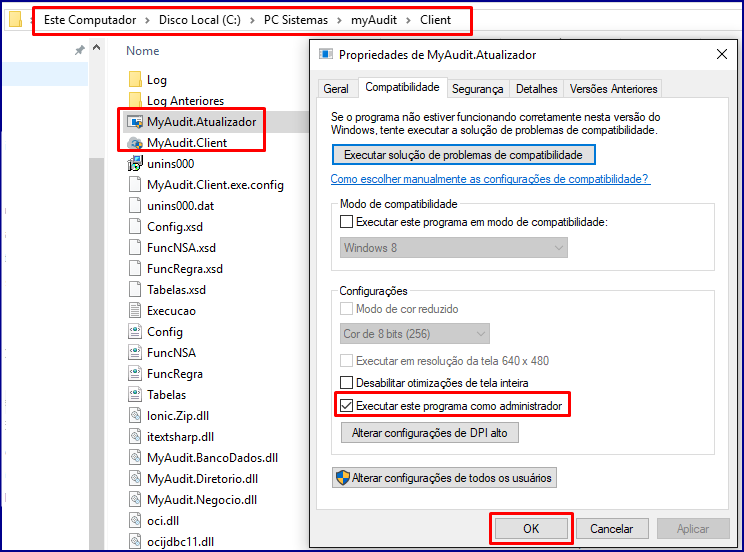
Task: Click the oci.dll file icon
Action: [x=135, y=520]
